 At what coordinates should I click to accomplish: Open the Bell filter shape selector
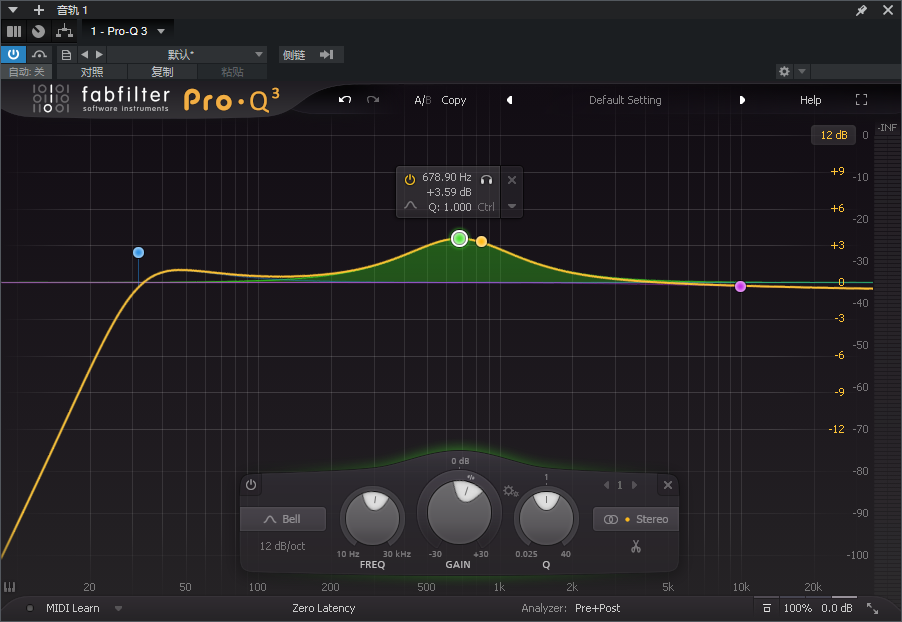click(x=282, y=519)
